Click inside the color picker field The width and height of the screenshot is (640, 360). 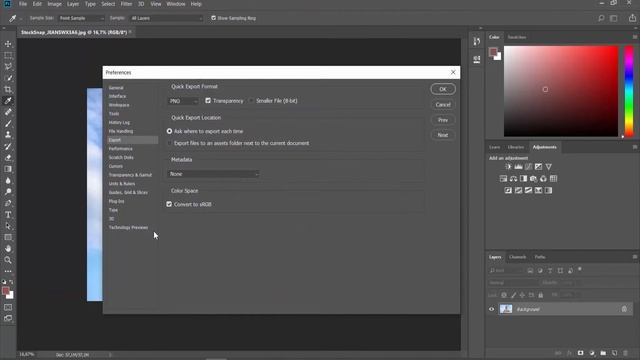tap(561, 91)
